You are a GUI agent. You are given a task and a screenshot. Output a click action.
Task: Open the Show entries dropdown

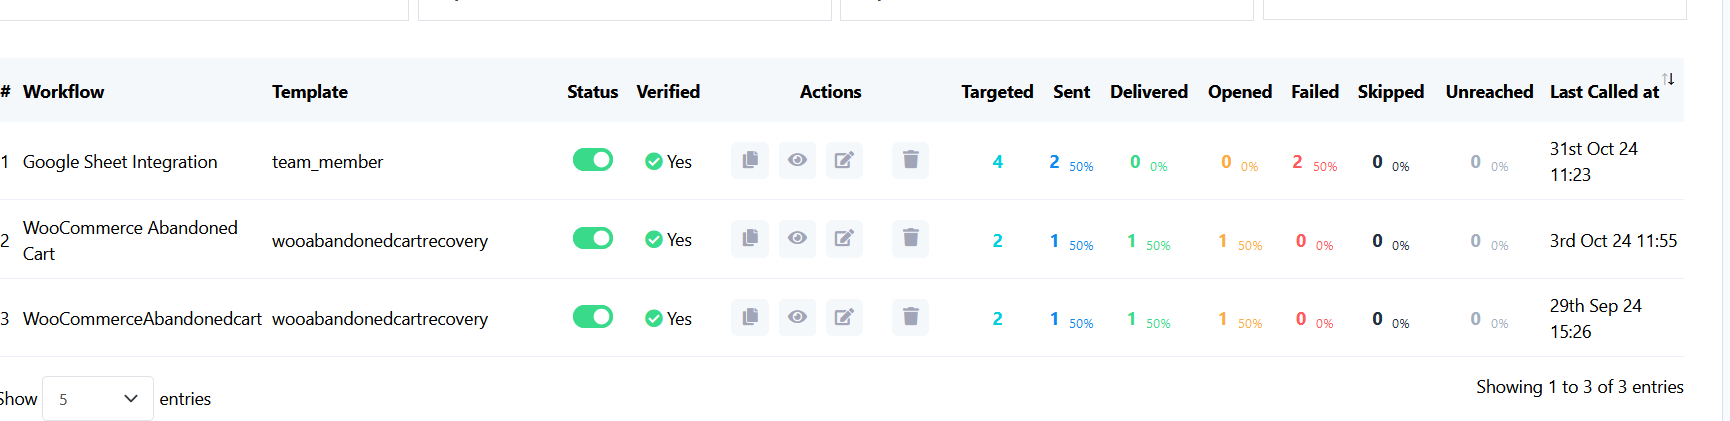click(98, 399)
